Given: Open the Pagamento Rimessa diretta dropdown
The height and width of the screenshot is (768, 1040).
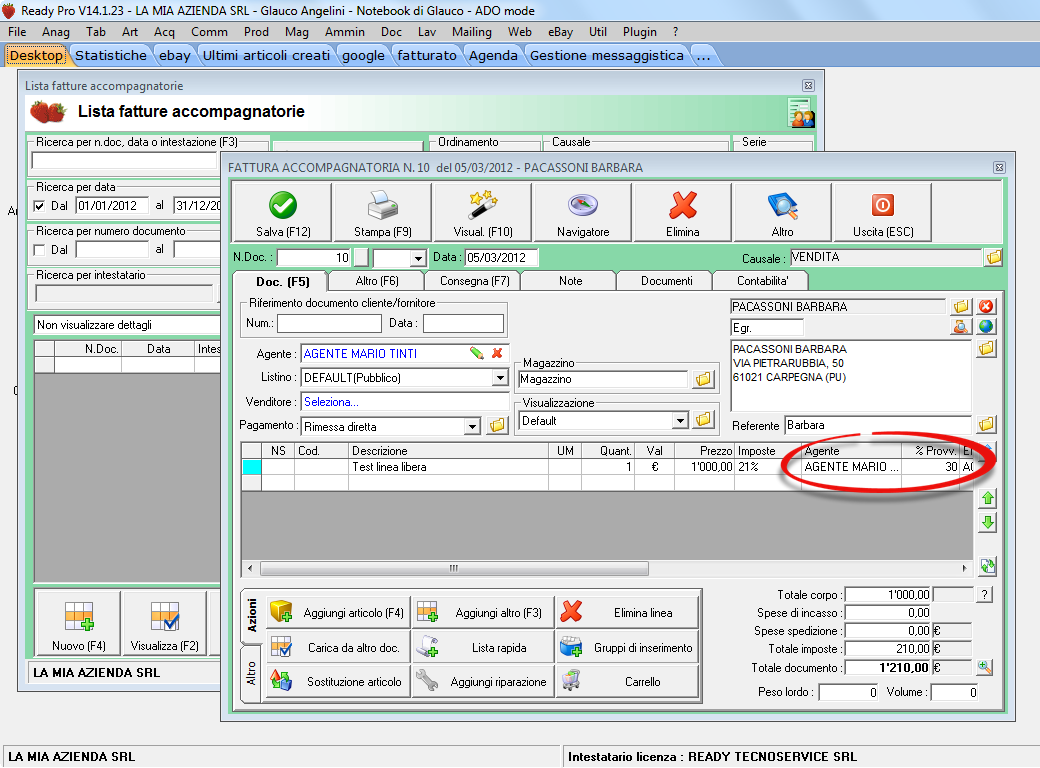Looking at the screenshot, I should pos(473,427).
